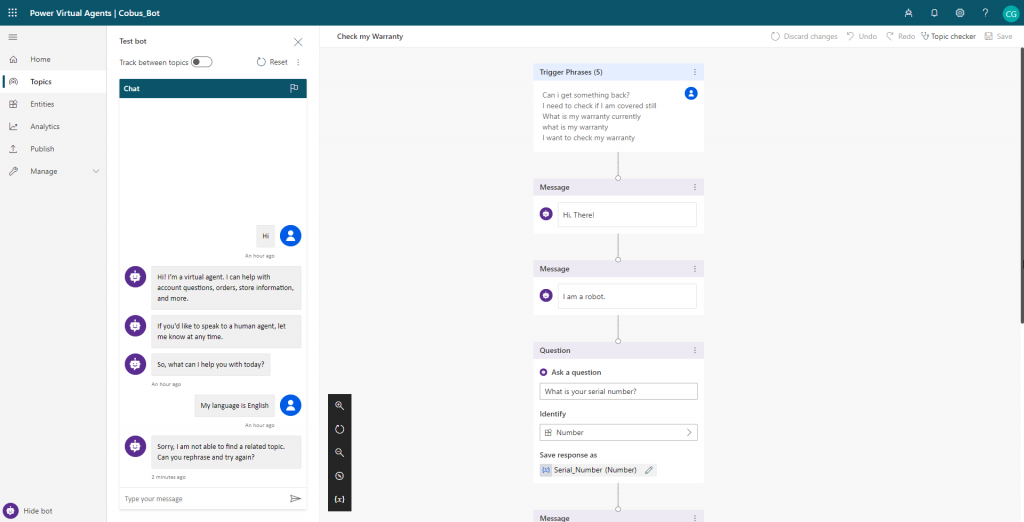Click Undo in the toolbar
This screenshot has height=522, width=1024.
point(861,37)
